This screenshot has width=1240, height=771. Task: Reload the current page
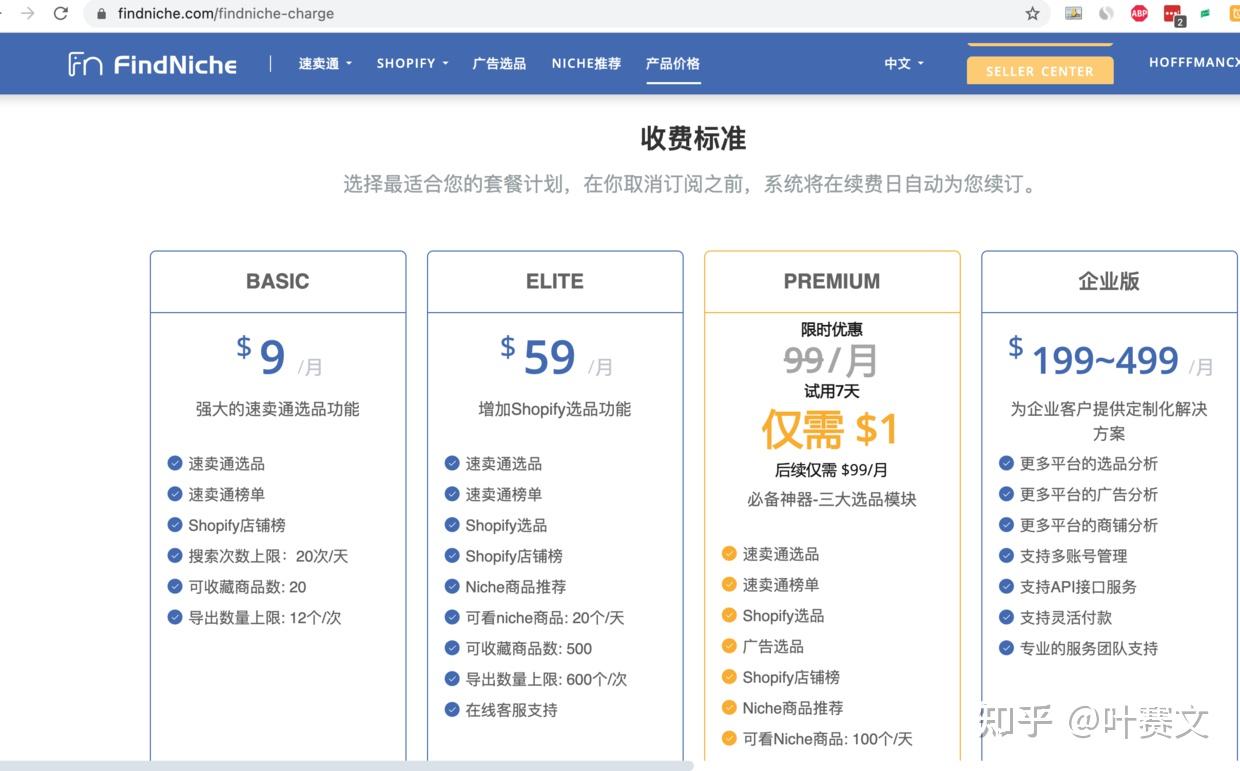(x=62, y=14)
